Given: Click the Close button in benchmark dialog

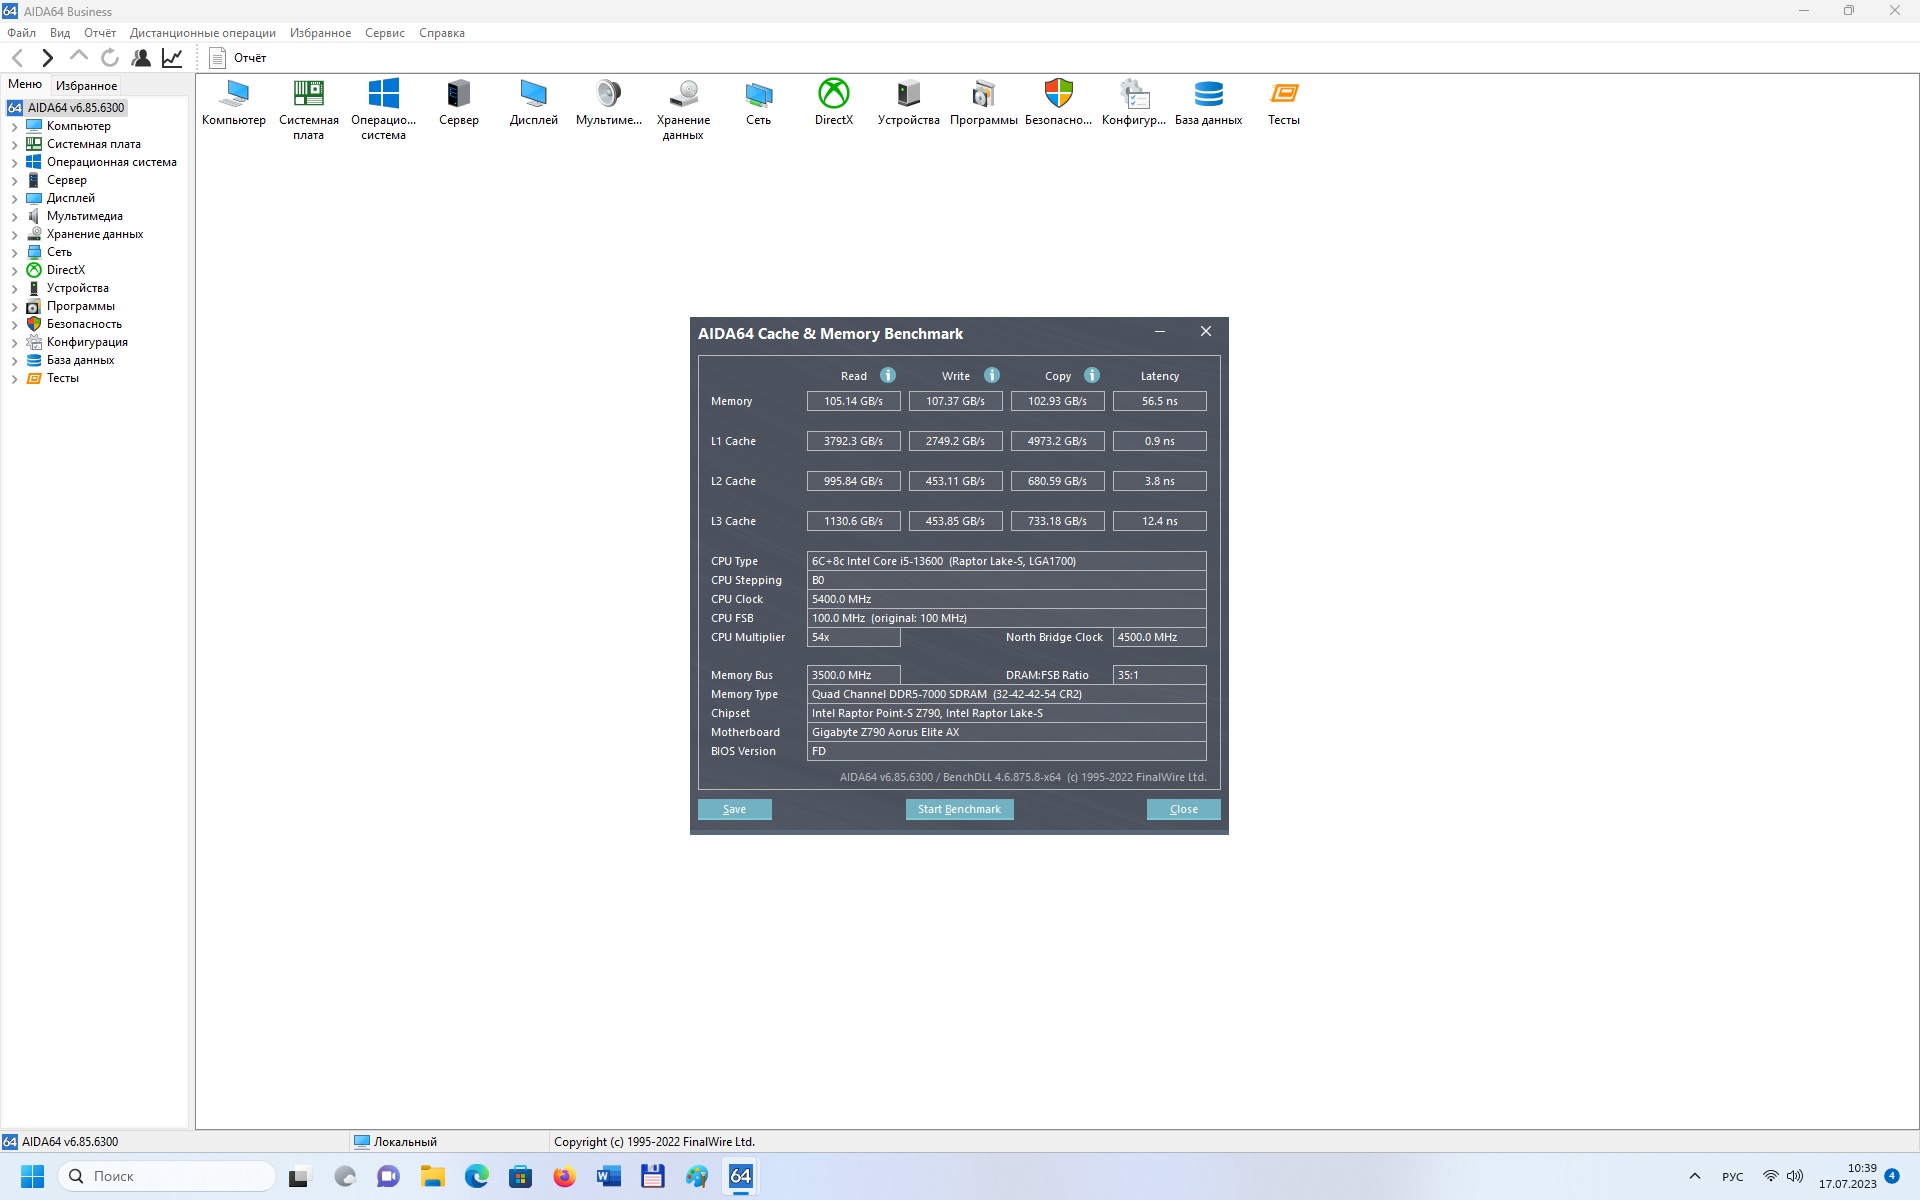Looking at the screenshot, I should (x=1183, y=809).
